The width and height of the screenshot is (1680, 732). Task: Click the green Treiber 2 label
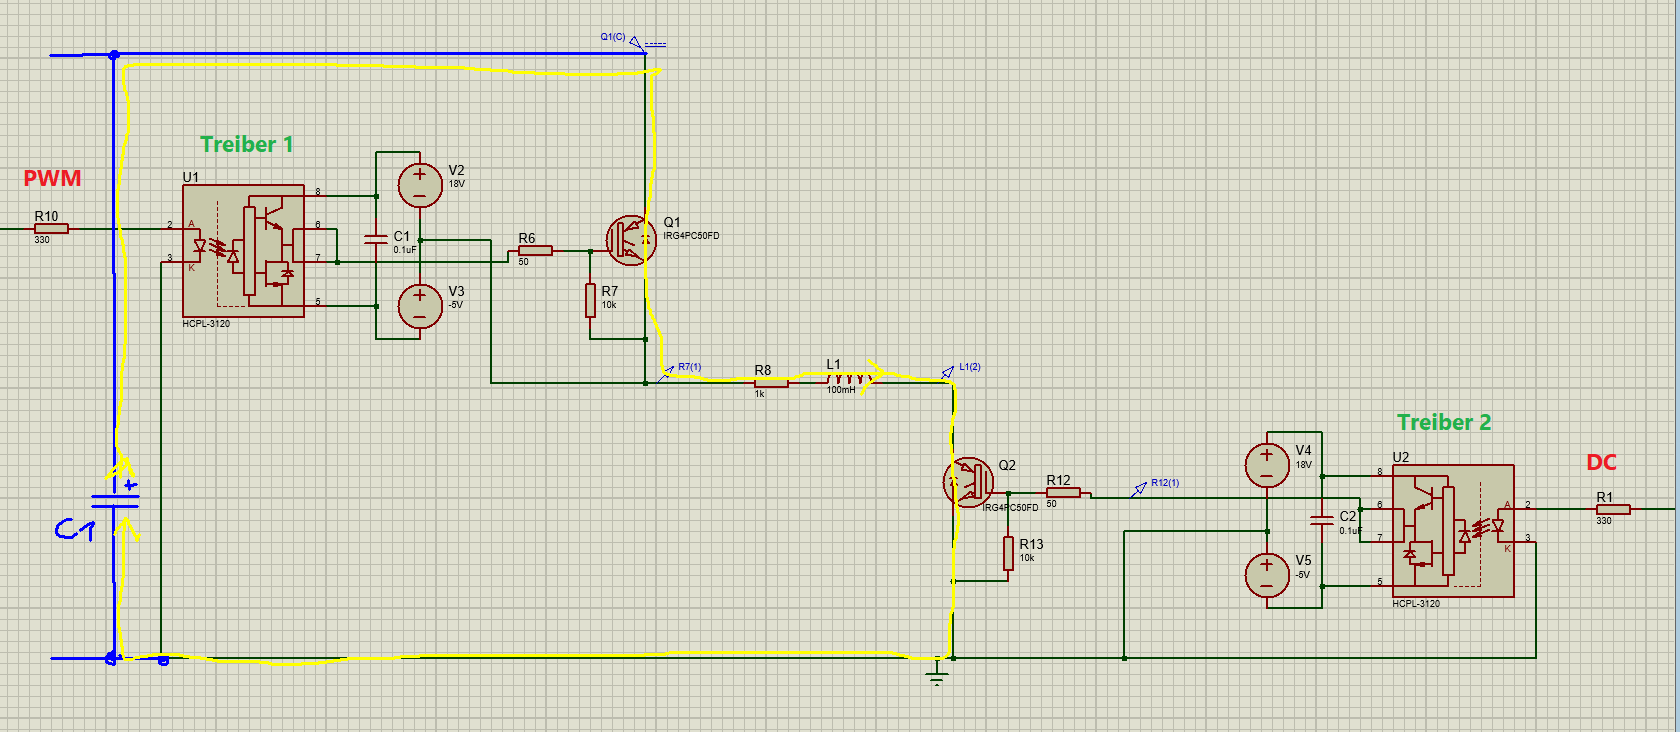coord(1444,422)
